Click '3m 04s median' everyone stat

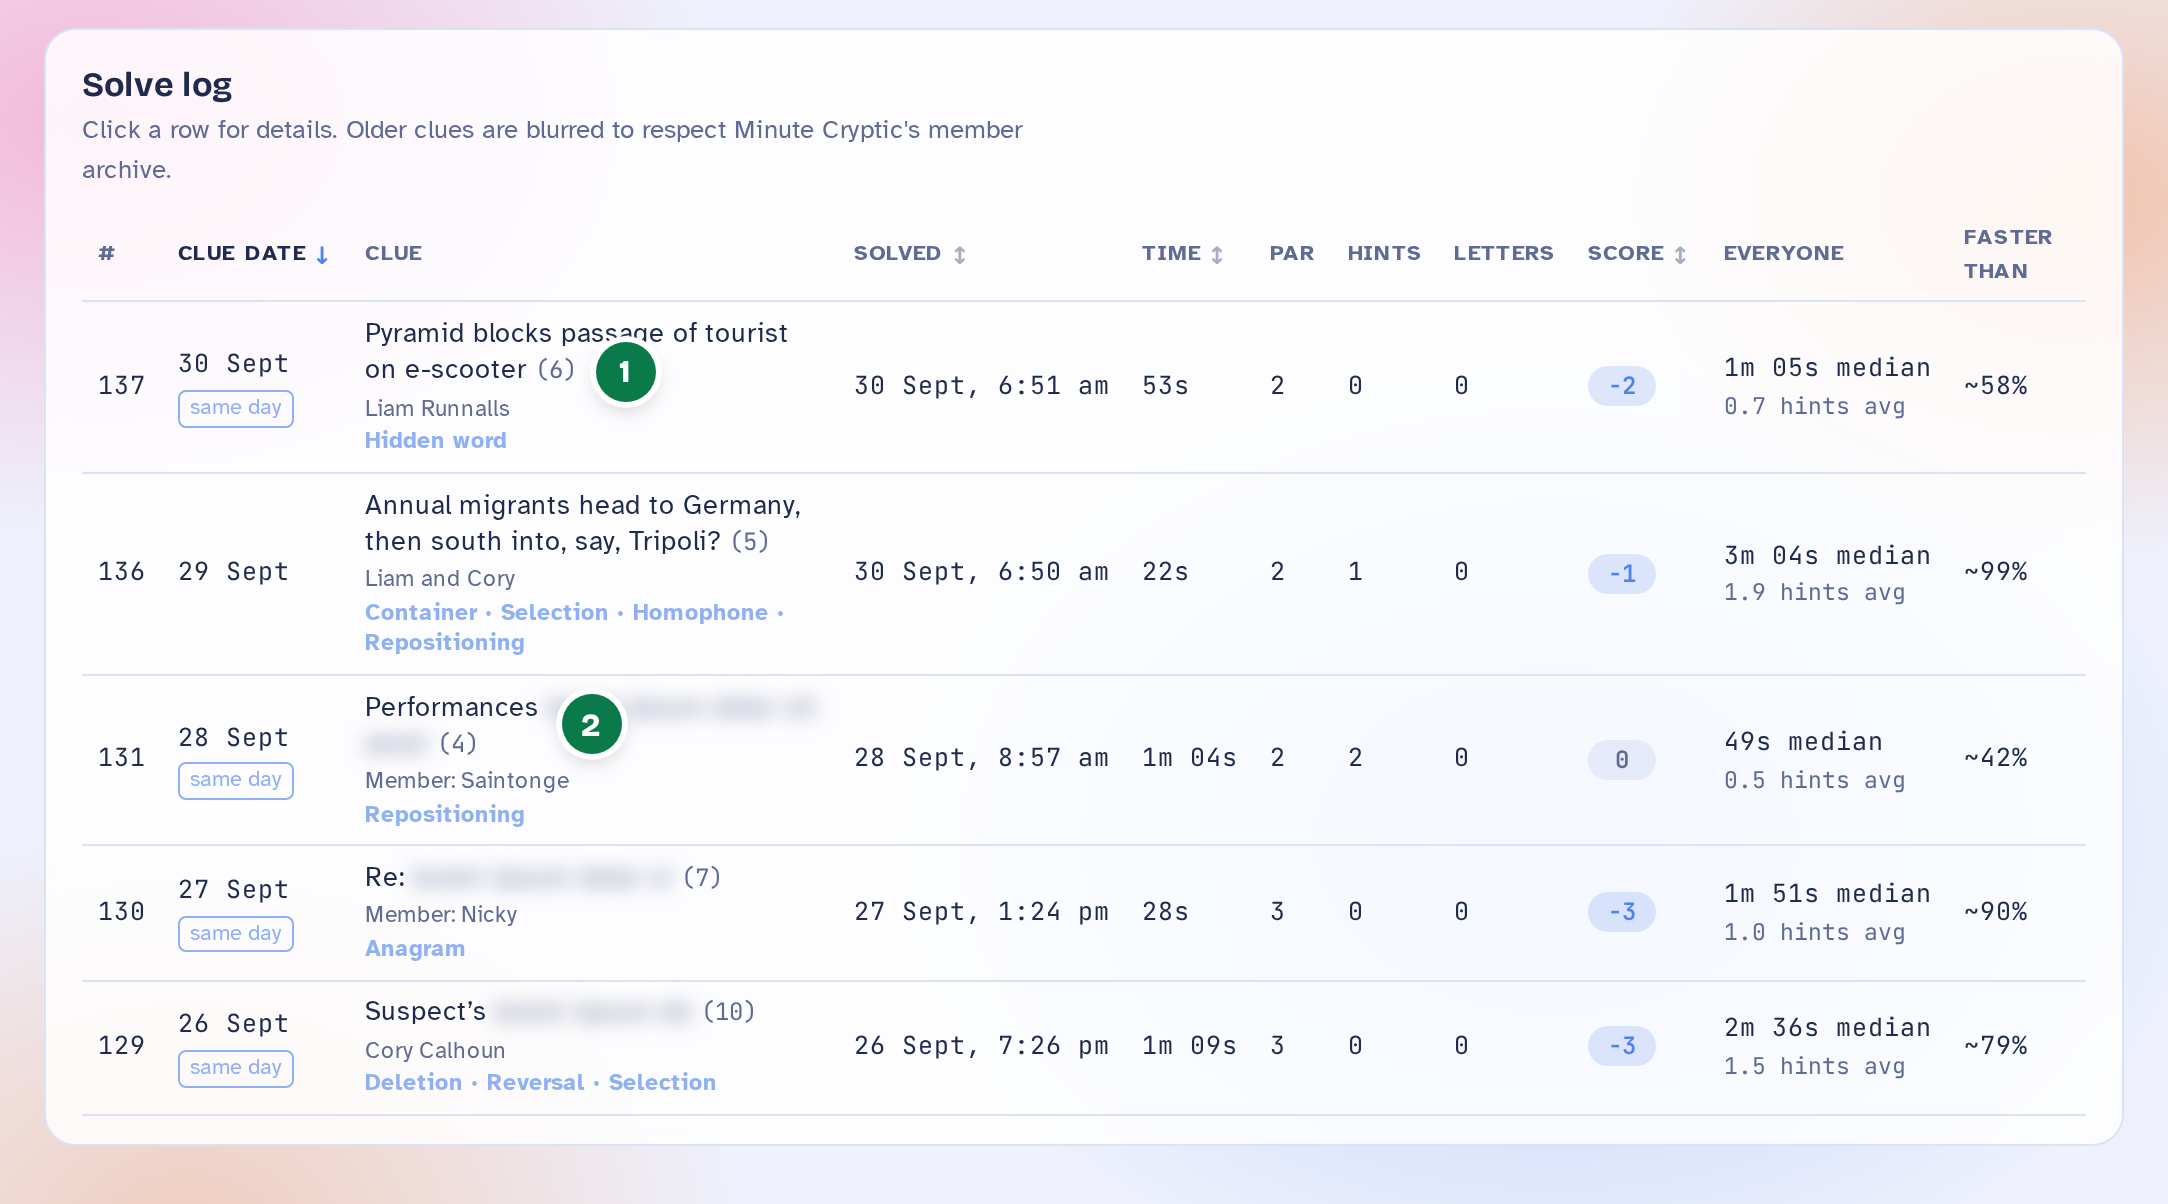[1827, 556]
